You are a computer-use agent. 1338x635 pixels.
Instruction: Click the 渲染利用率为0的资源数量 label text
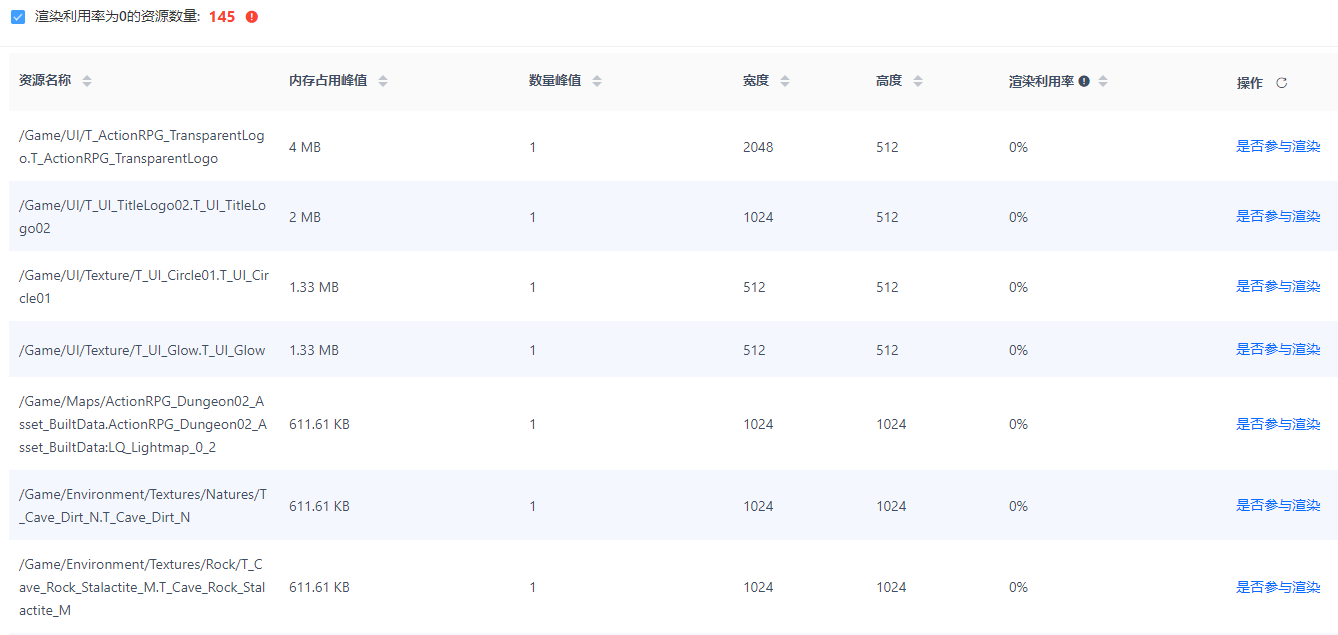pyautogui.click(x=118, y=17)
